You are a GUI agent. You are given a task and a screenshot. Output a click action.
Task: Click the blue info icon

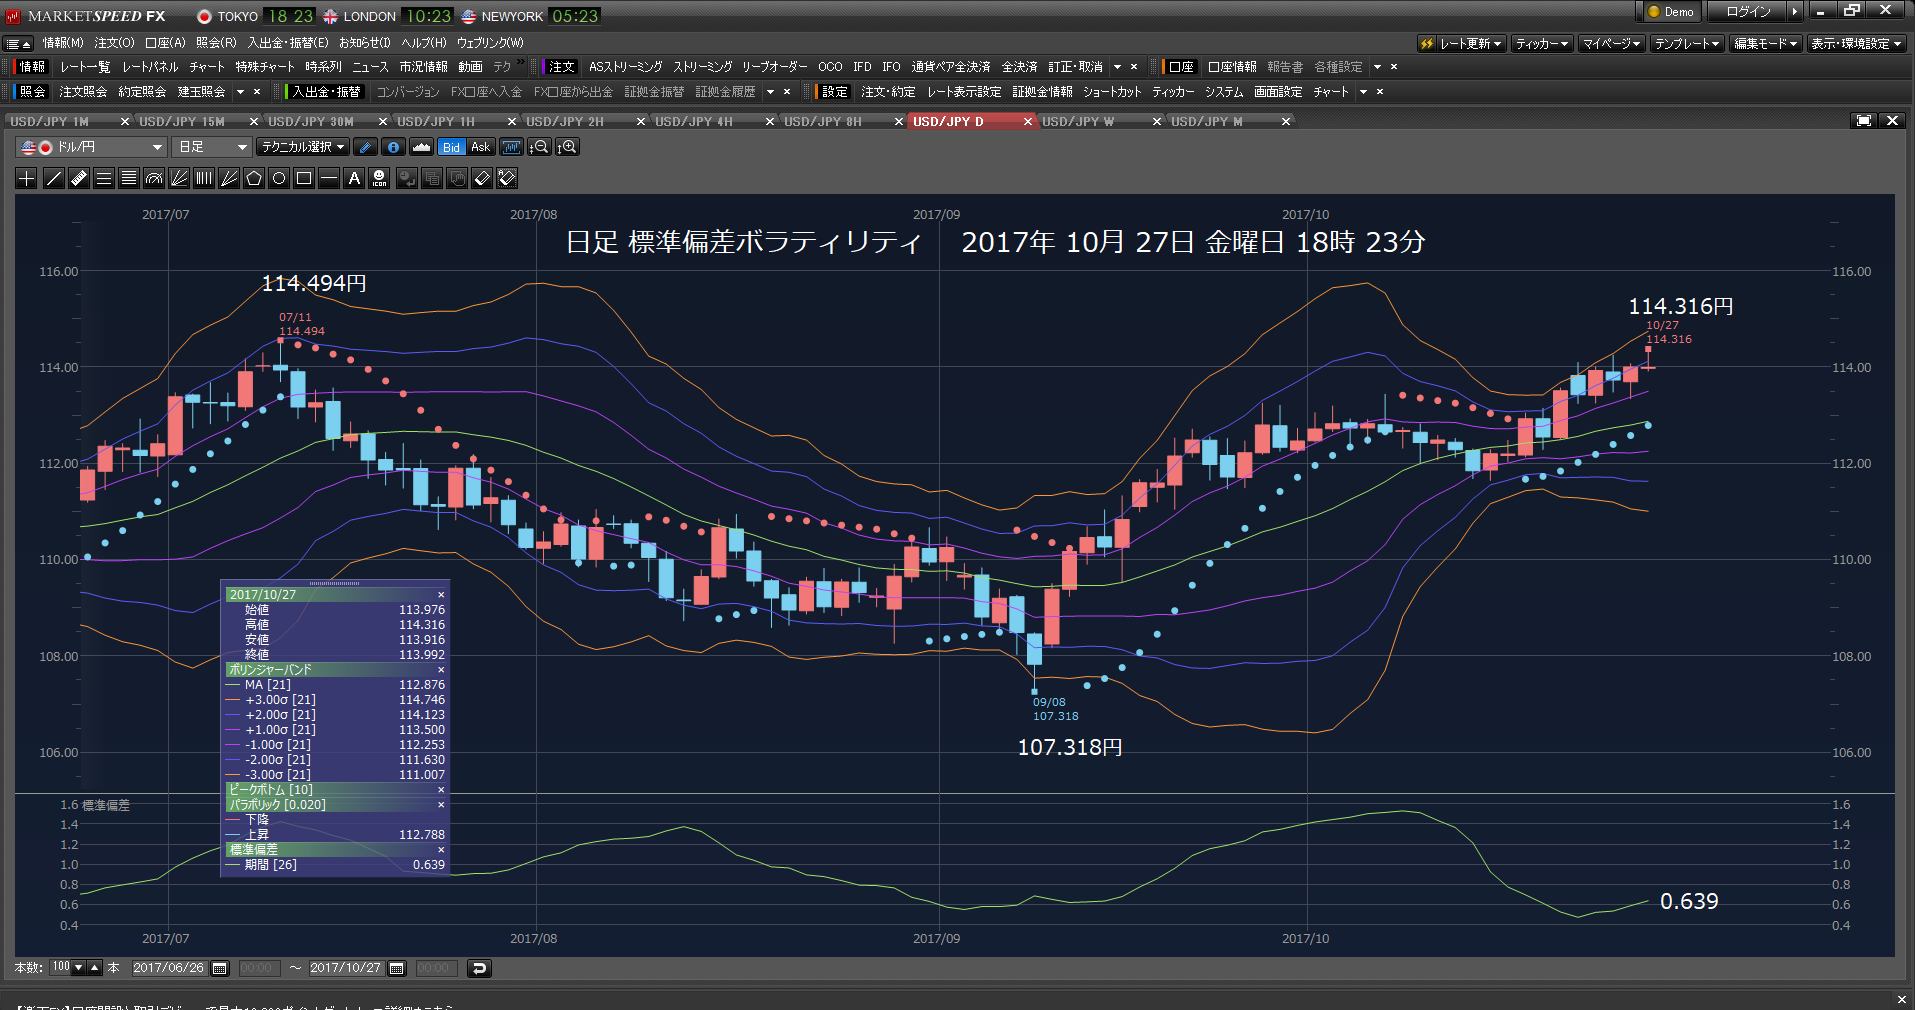tap(394, 147)
